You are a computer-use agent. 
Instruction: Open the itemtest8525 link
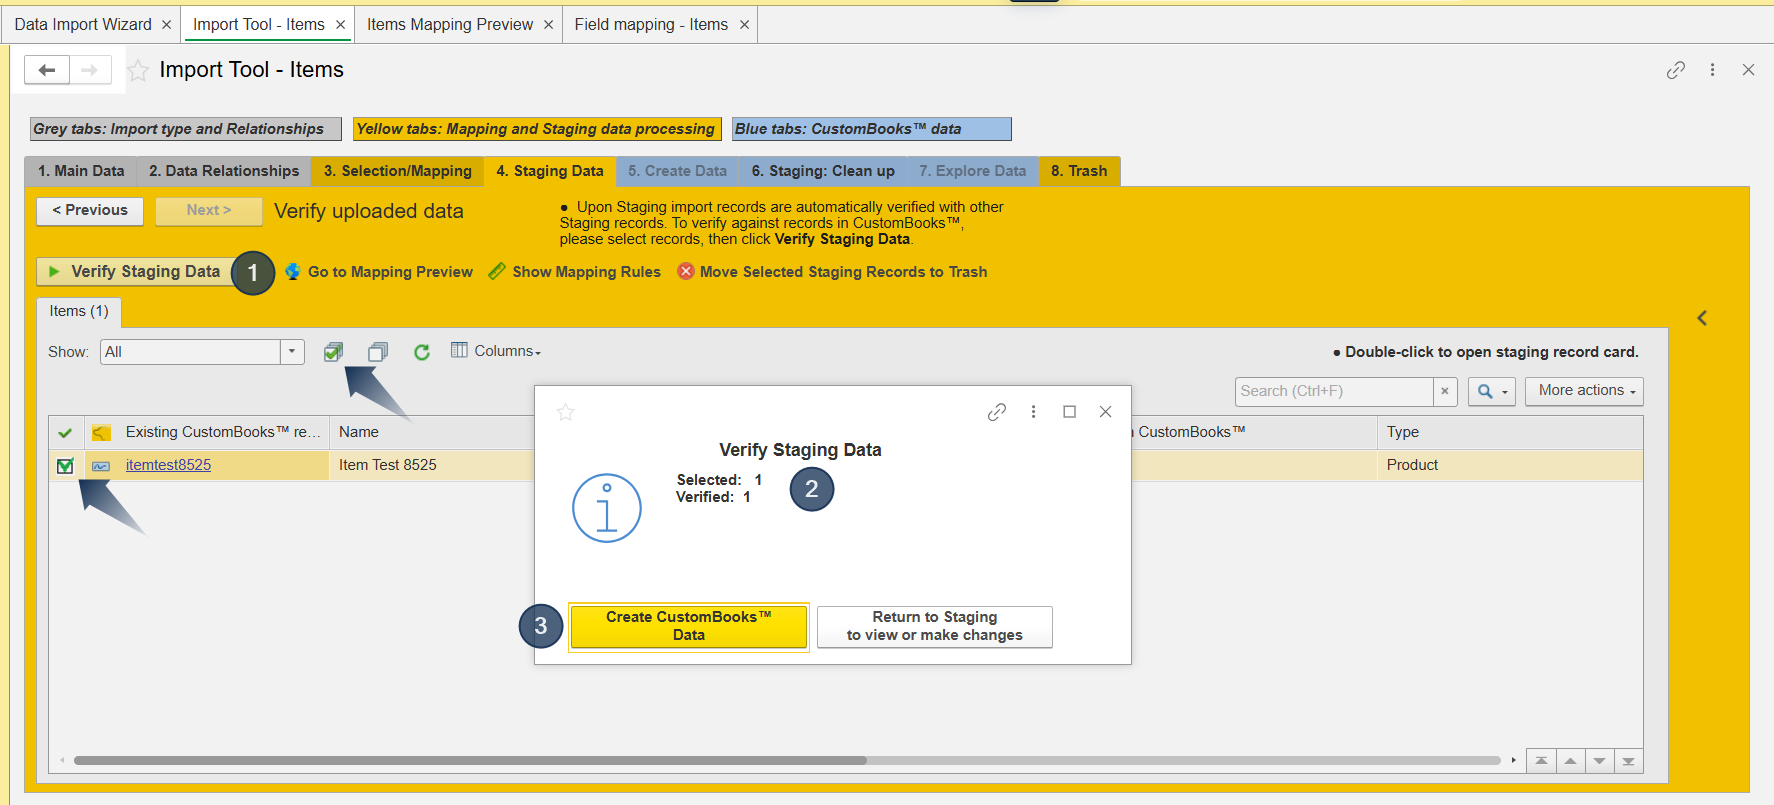pos(168,465)
